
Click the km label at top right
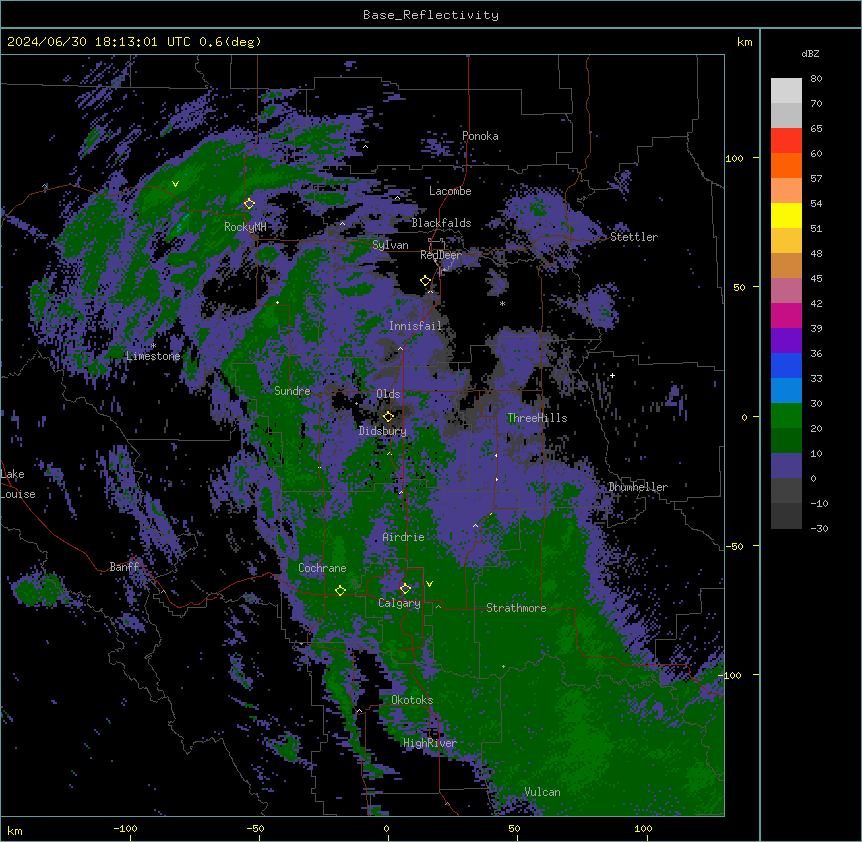point(744,42)
